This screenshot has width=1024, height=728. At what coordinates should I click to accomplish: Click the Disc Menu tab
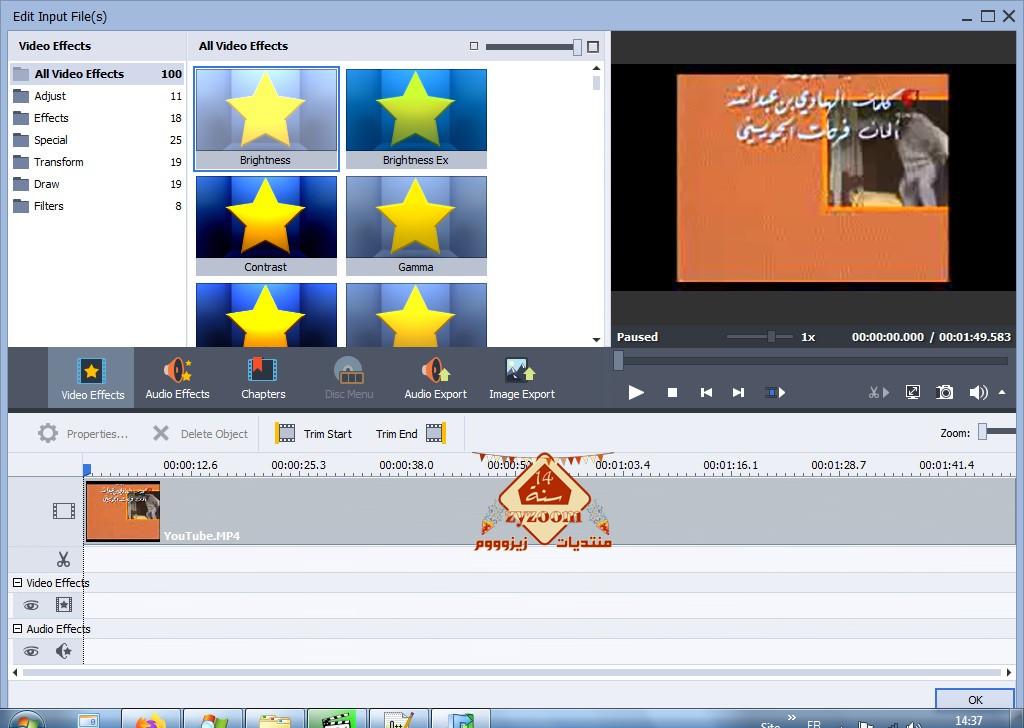[349, 378]
